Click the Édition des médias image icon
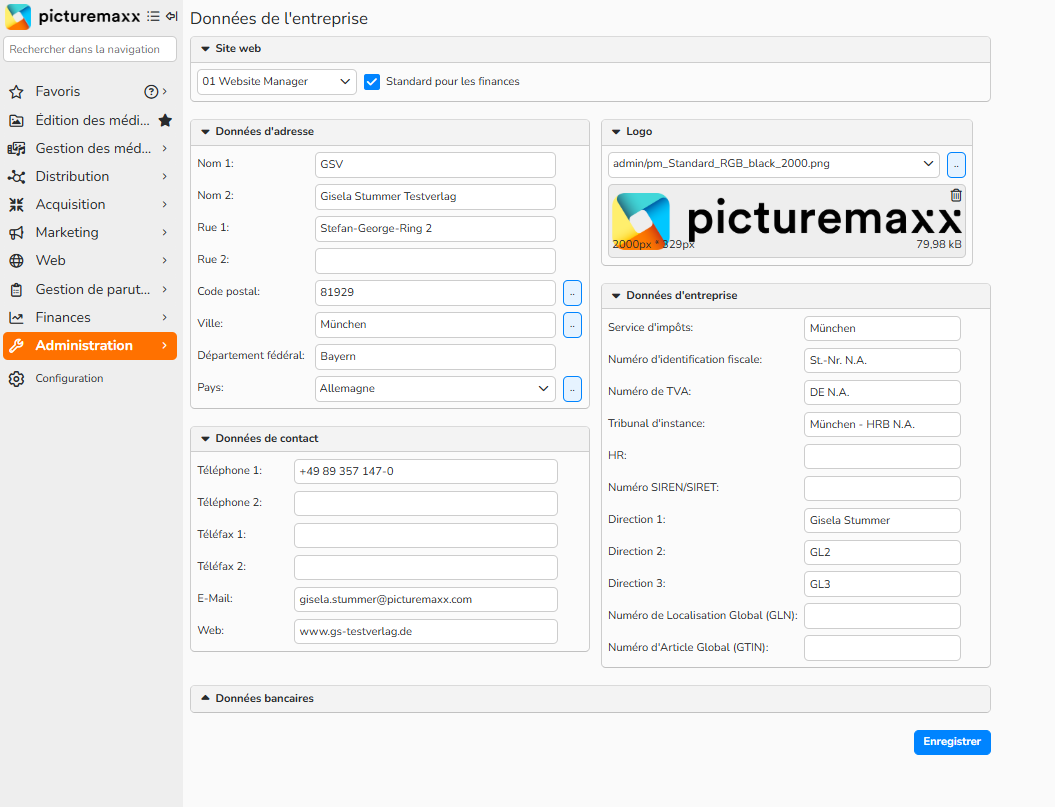This screenshot has width=1055, height=807. 17,120
